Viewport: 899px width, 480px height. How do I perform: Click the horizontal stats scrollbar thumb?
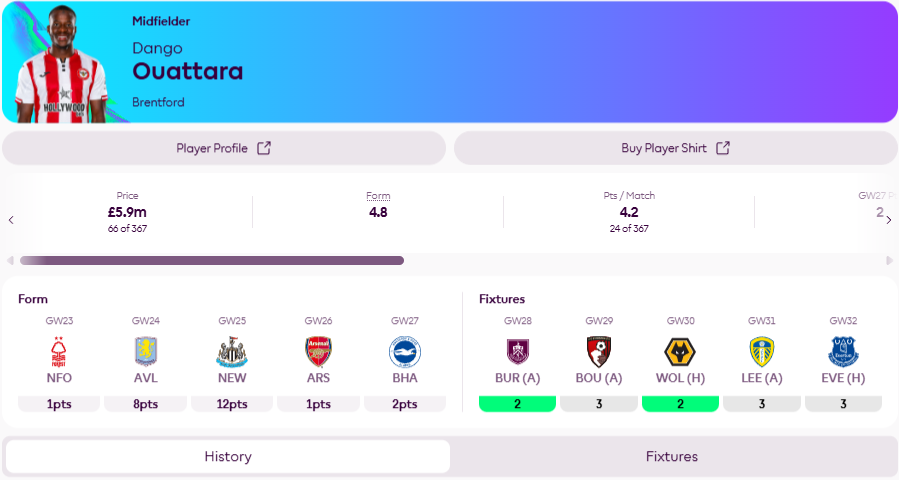click(212, 260)
